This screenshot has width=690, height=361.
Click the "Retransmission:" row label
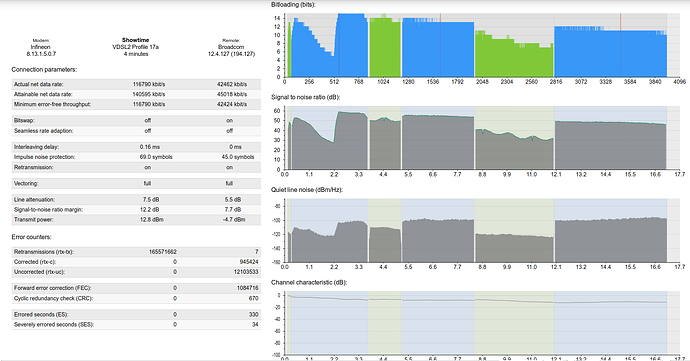[33, 167]
